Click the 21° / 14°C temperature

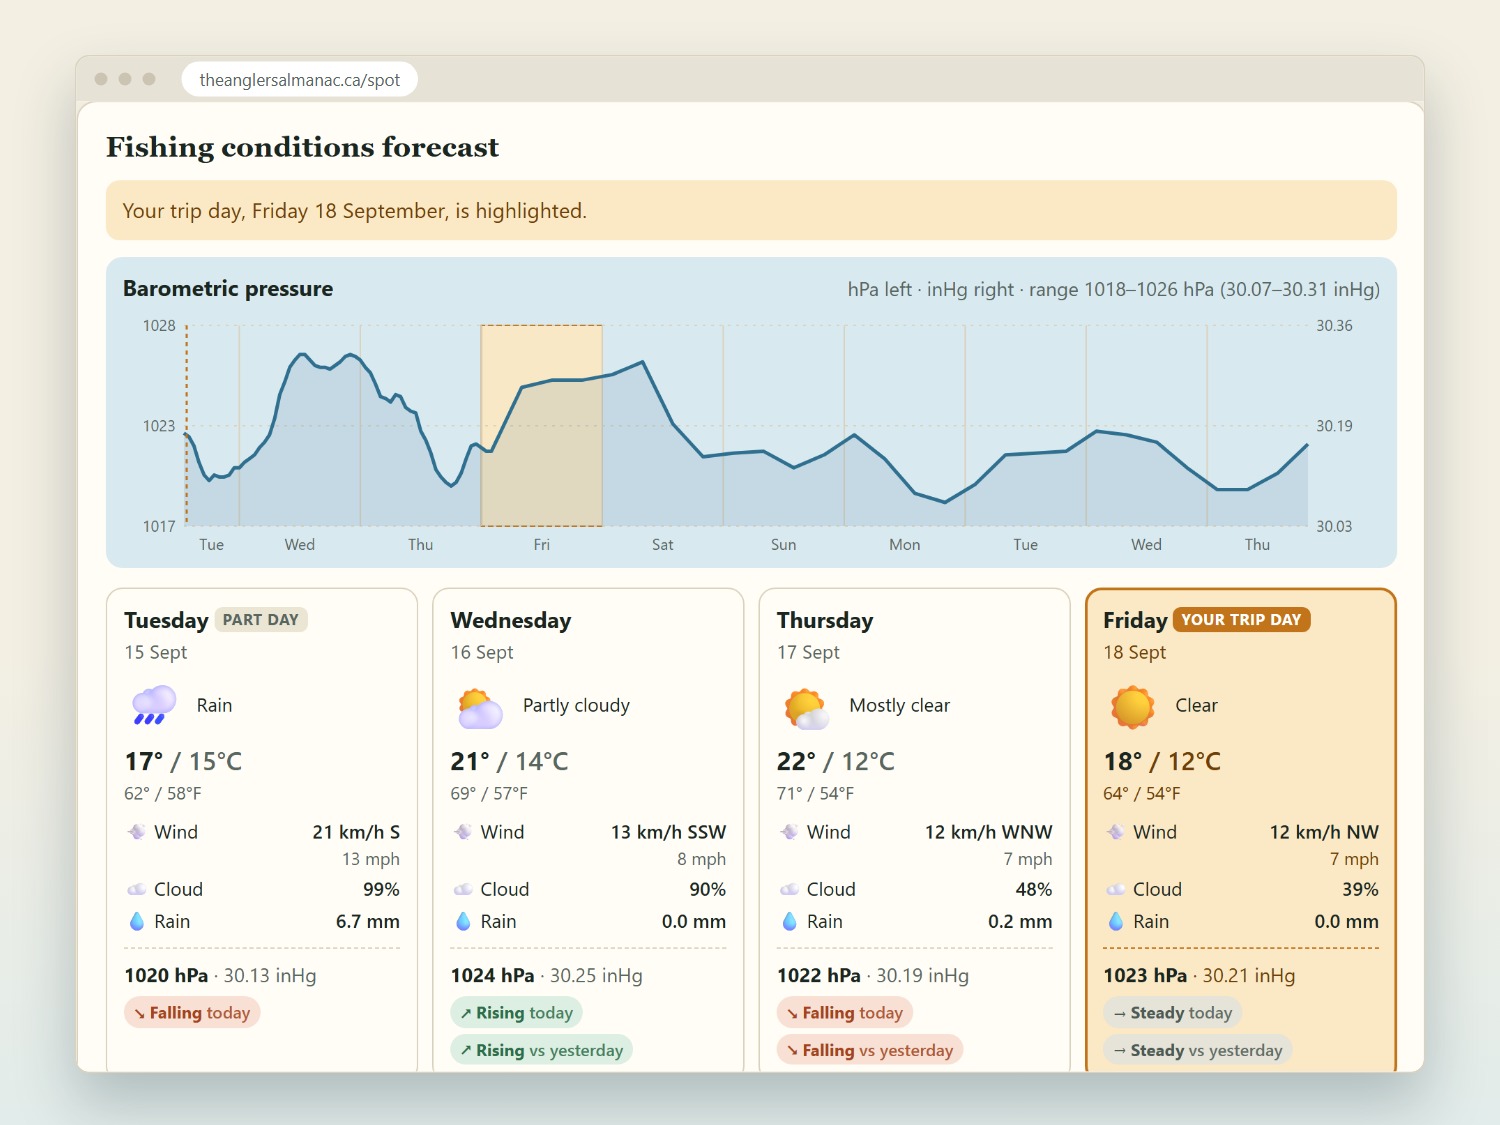[509, 761]
